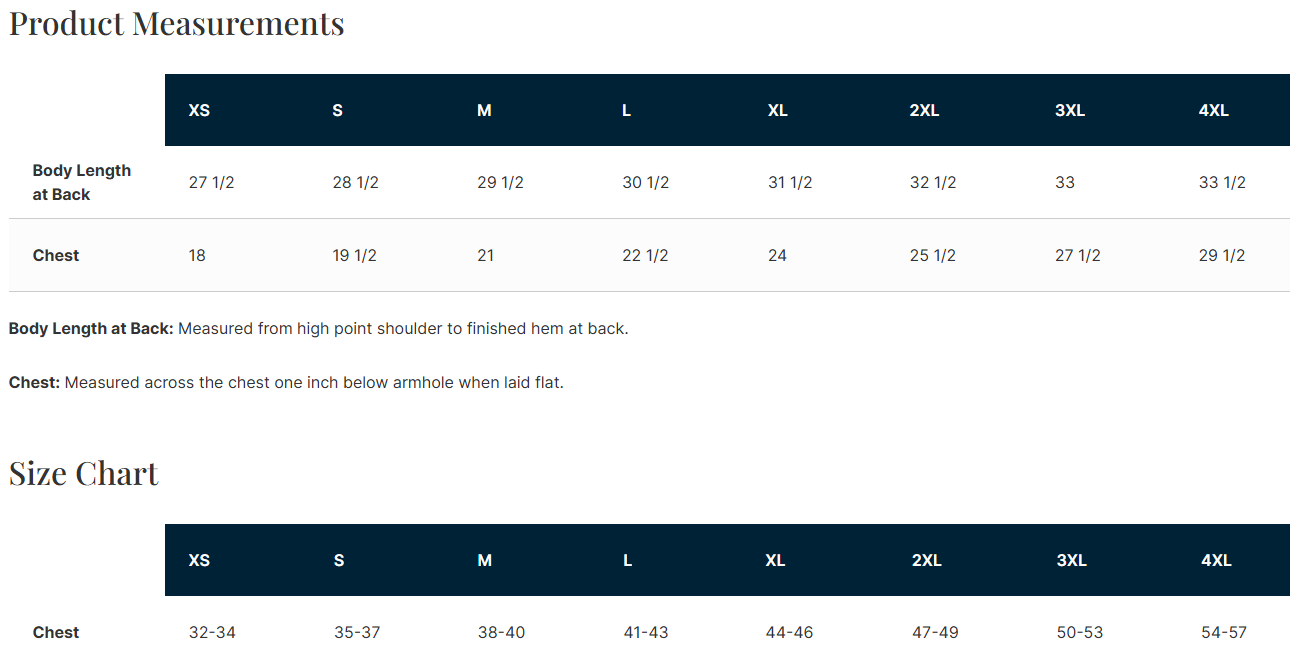Select the XS column header in Product Measurements
Viewport: 1290px width, 668px height.
[x=199, y=110]
